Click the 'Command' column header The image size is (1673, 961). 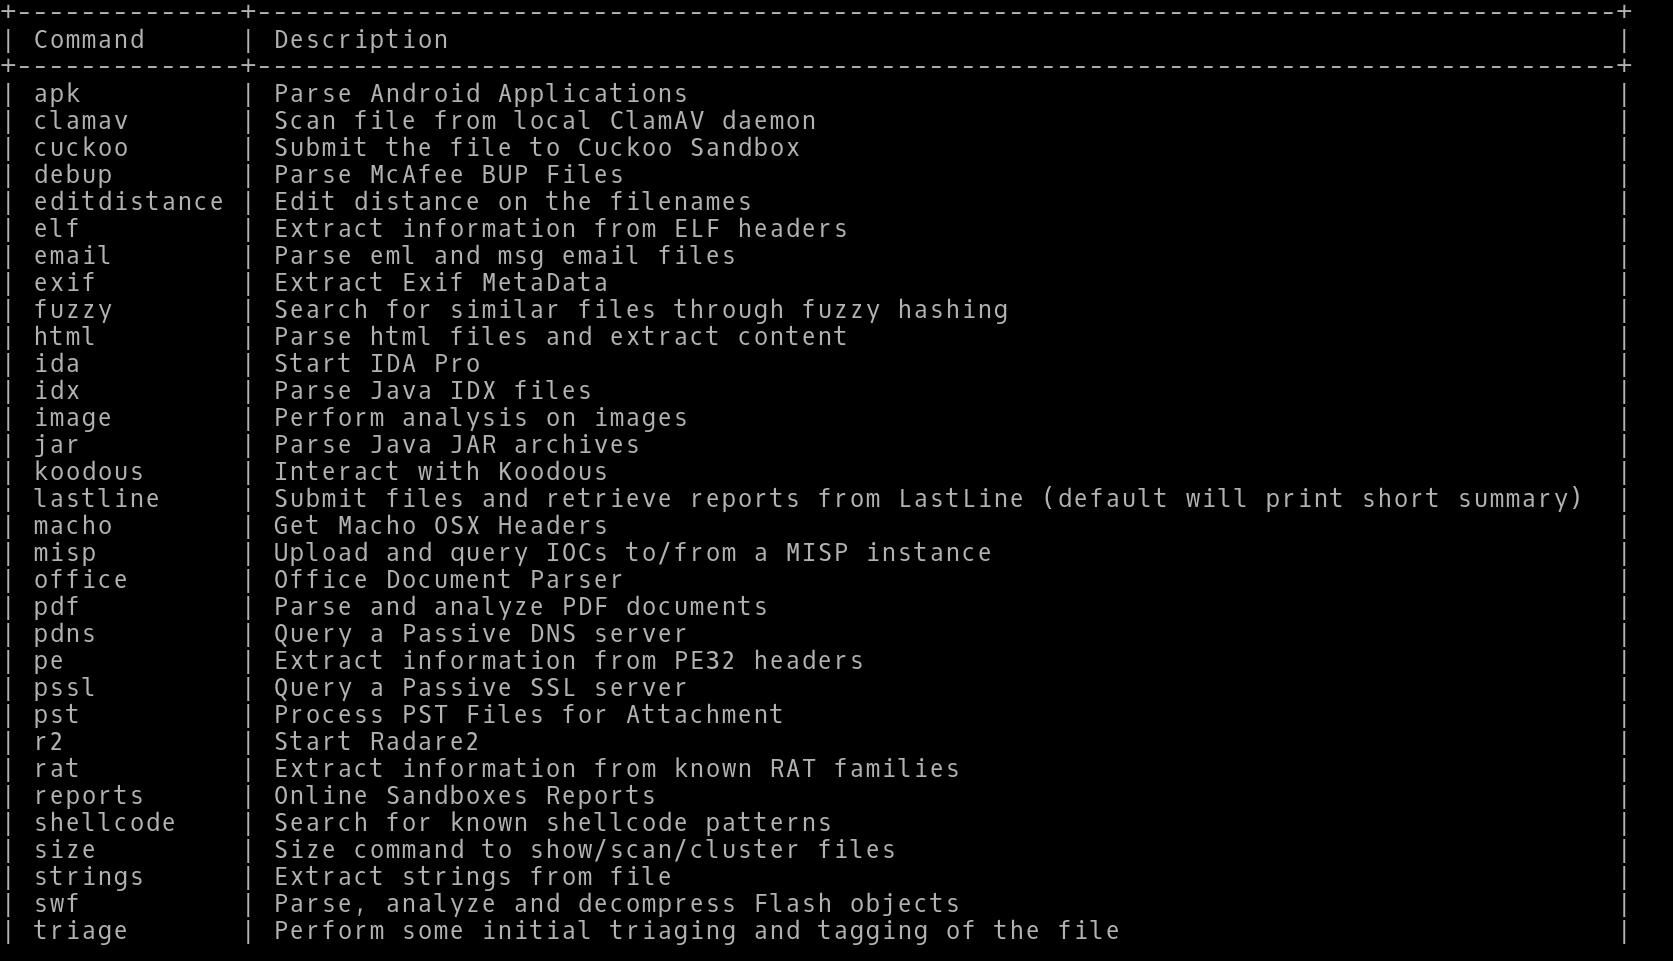pyautogui.click(x=89, y=40)
